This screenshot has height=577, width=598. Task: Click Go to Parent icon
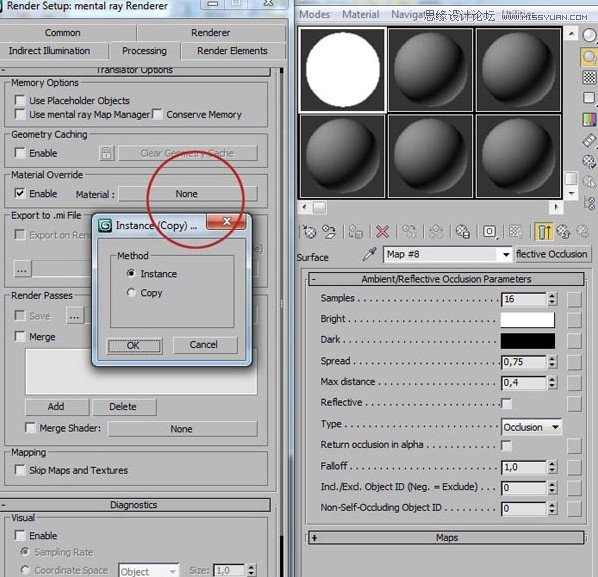(564, 231)
